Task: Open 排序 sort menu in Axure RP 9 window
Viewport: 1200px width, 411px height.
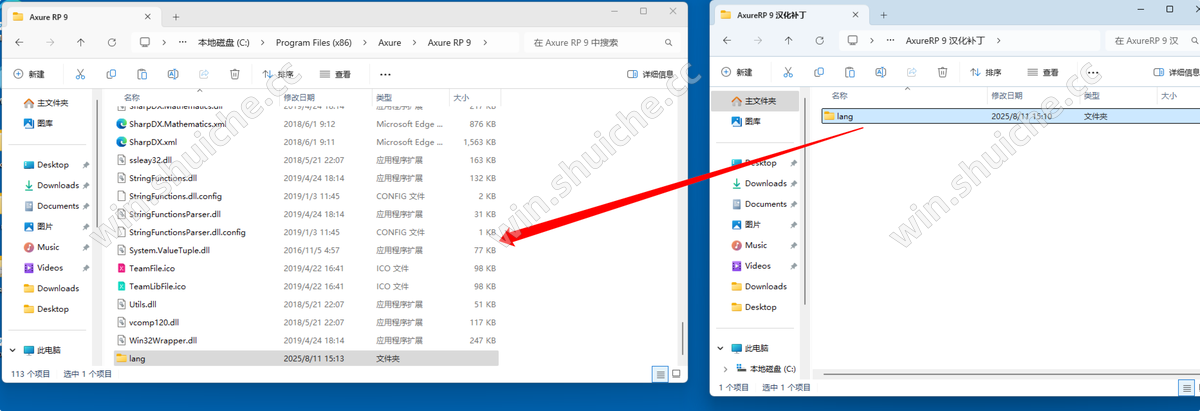Action: (x=279, y=74)
